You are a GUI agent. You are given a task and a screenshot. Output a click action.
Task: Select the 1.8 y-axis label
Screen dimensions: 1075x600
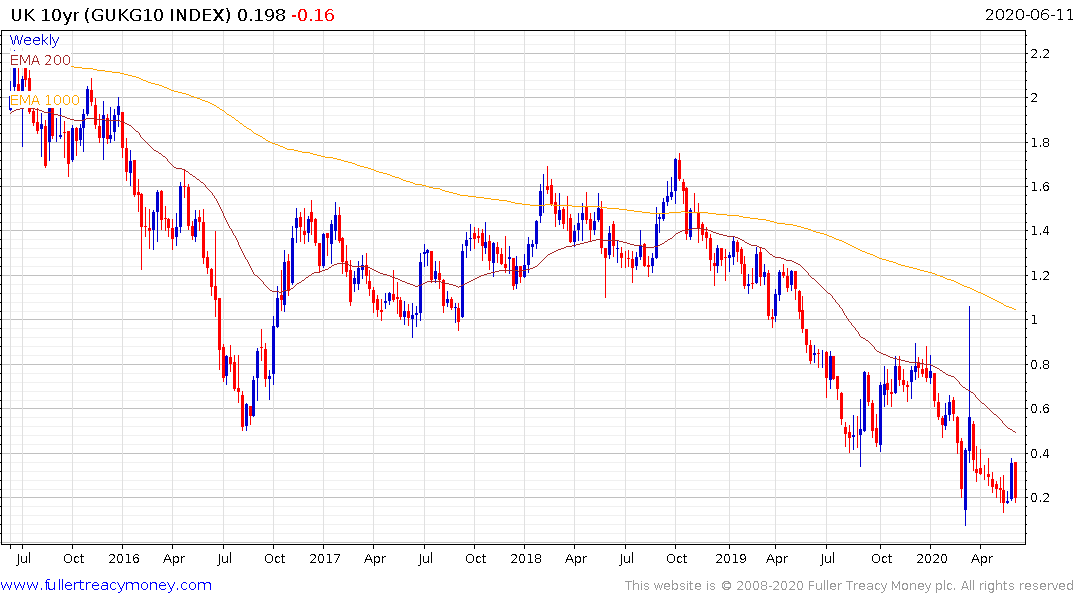1040,143
